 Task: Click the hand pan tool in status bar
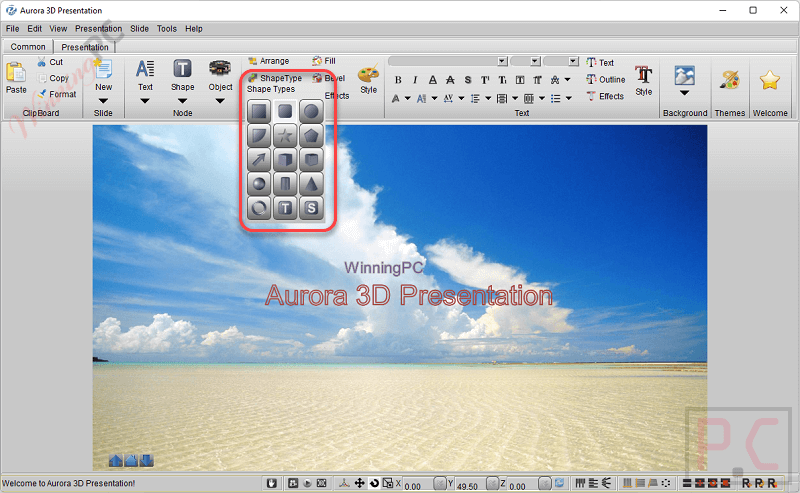[x=271, y=483]
